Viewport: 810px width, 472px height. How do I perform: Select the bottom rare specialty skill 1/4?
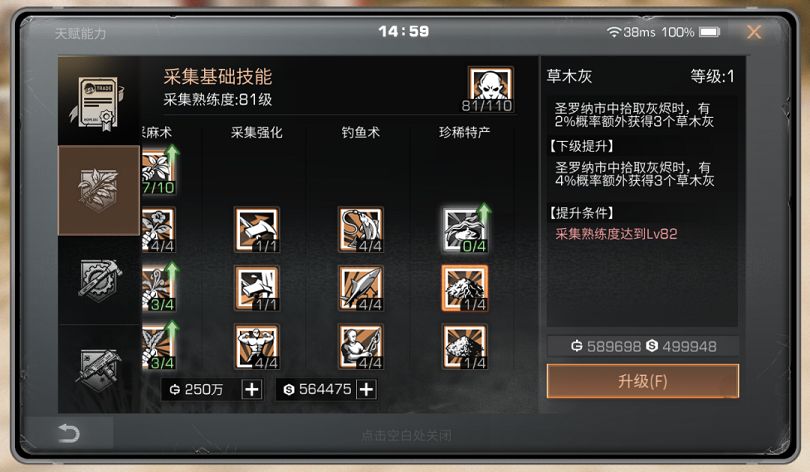464,347
